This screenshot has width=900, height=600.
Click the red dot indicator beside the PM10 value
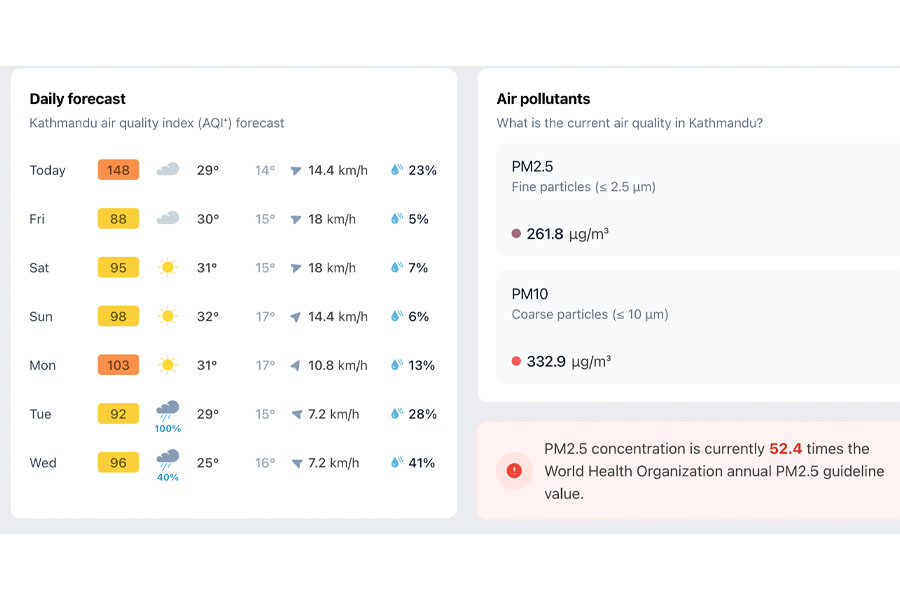[x=516, y=361]
